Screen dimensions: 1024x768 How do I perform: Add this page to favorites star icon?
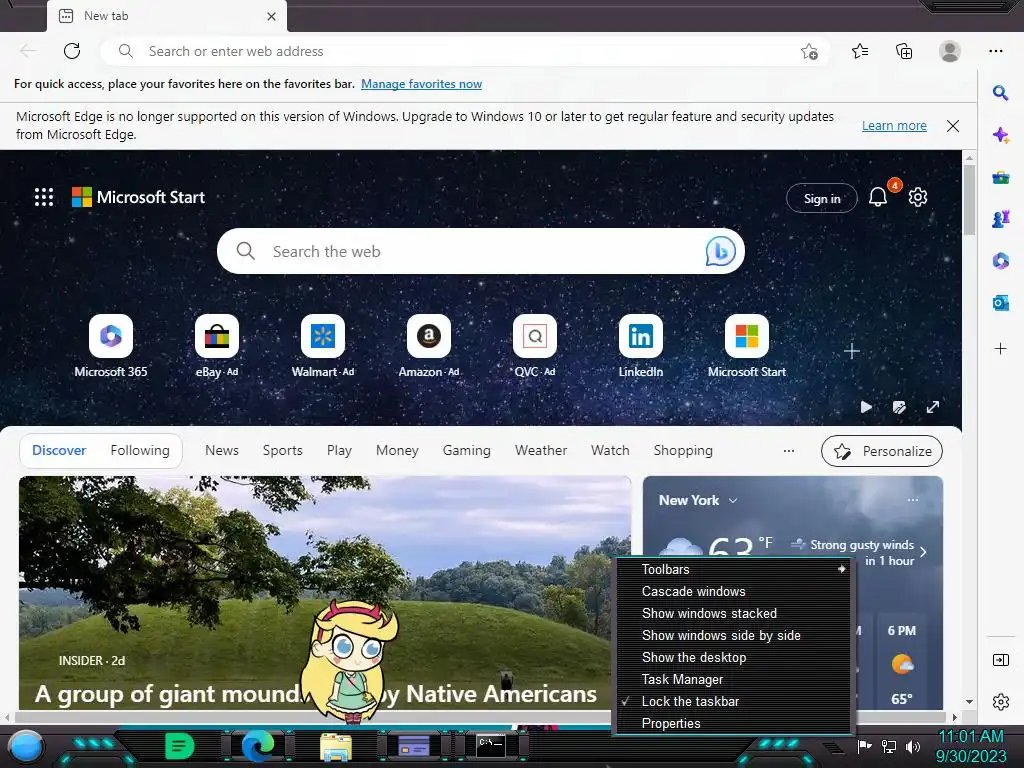pyautogui.click(x=809, y=52)
